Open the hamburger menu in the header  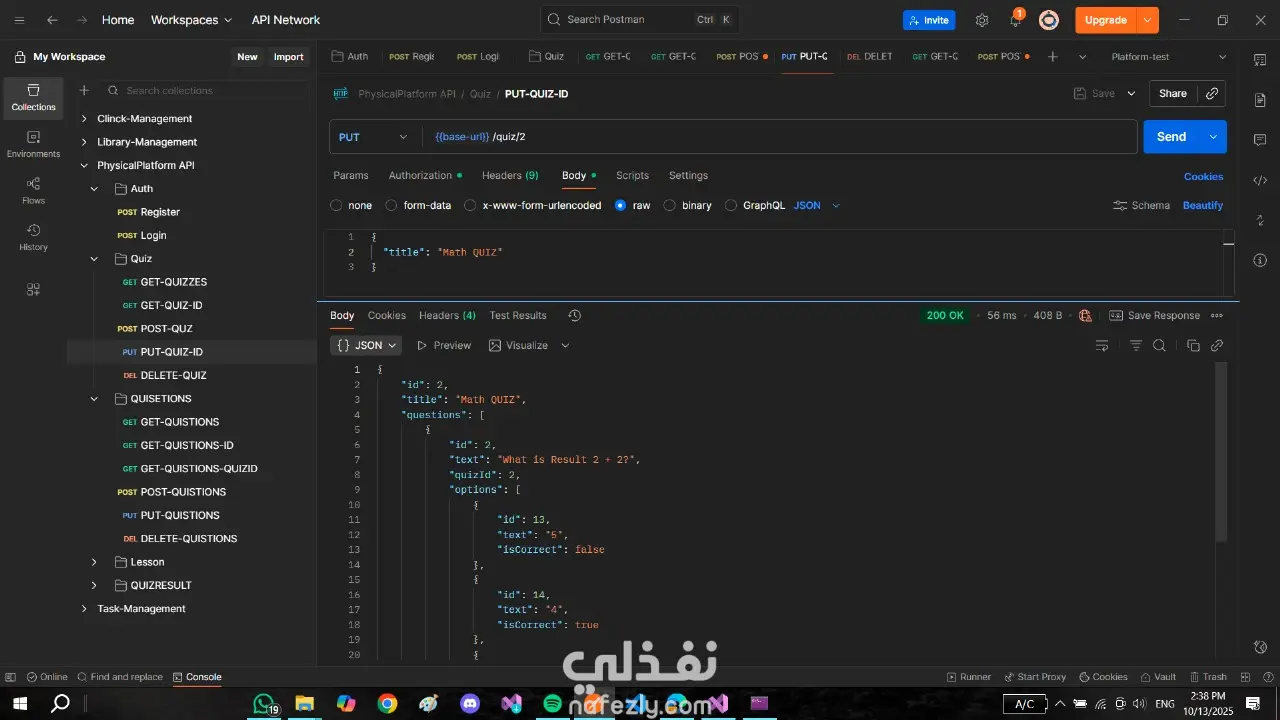tap(19, 20)
